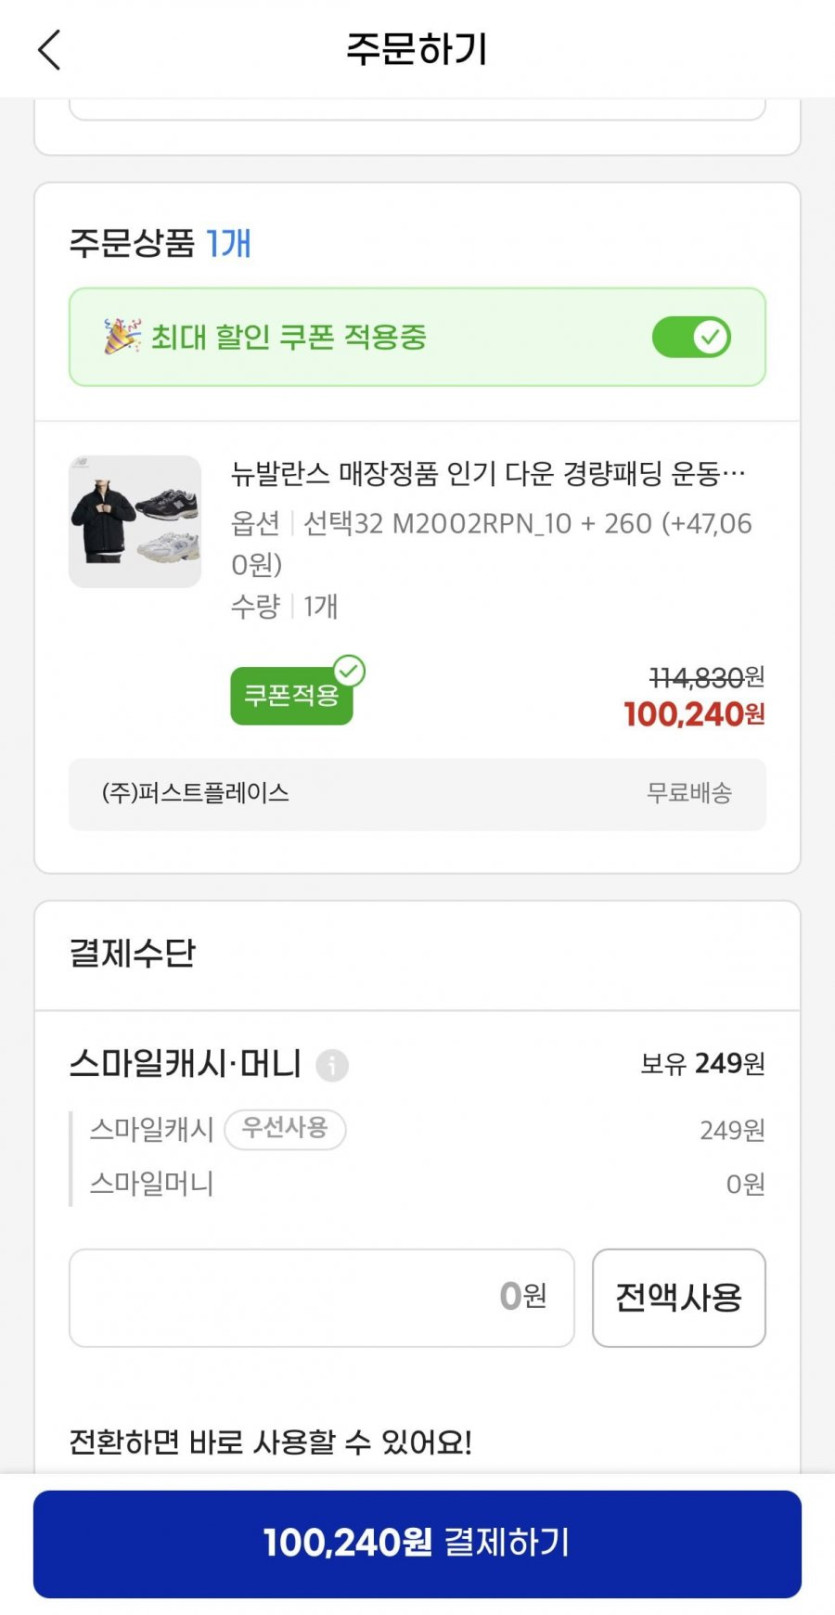This screenshot has width=835, height=1615.
Task: Click the check mark on 쿠폰적용 badge
Action: 349,671
